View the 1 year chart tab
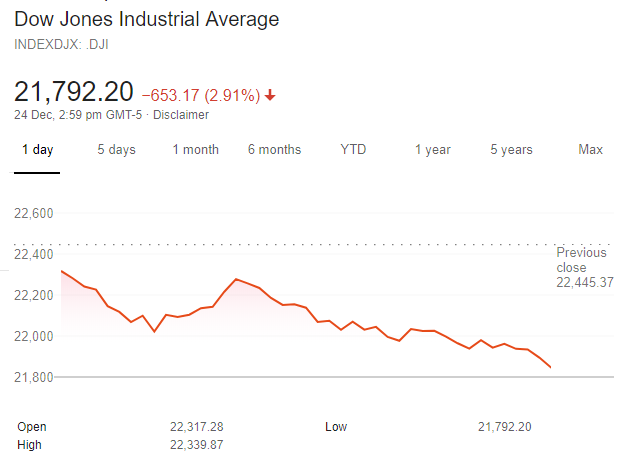641x474 pixels. [433, 150]
